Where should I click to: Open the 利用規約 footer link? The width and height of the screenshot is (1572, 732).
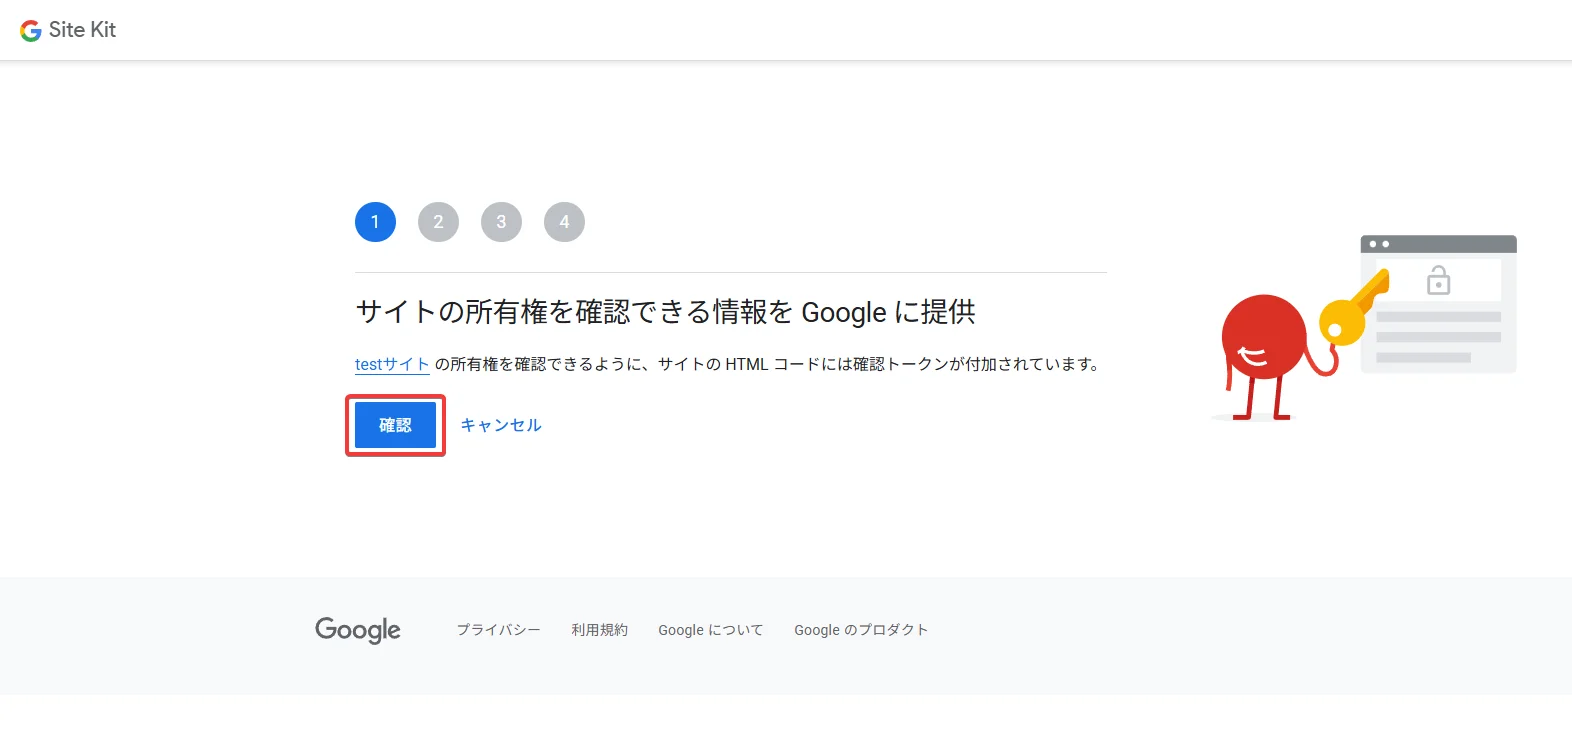600,630
